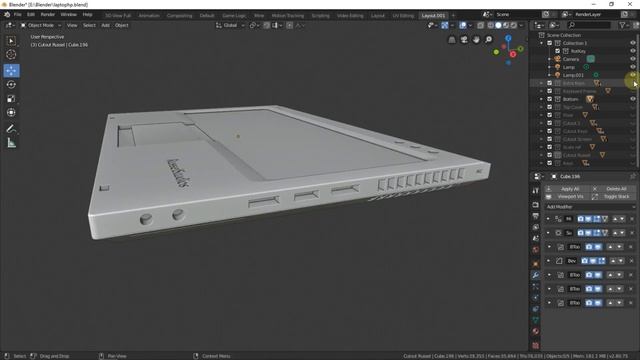This screenshot has height=360, width=640.
Task: Click the pan view hand icon
Action: [x=476, y=40]
